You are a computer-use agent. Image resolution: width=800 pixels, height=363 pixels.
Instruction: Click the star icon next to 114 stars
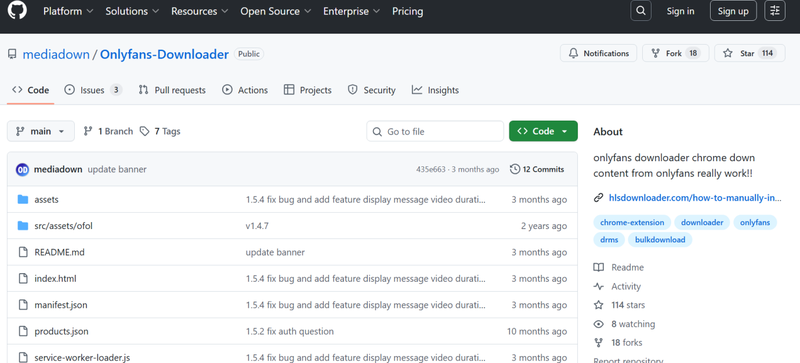click(x=598, y=305)
